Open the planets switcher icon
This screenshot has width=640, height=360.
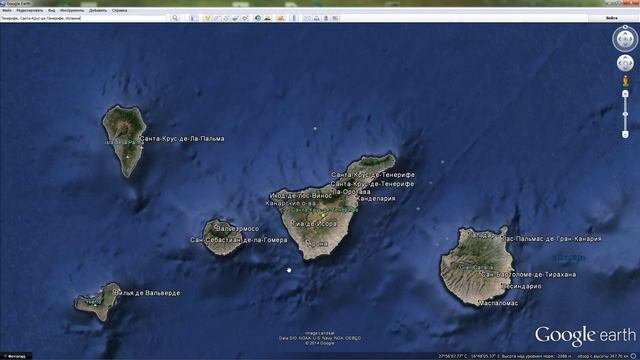(280, 18)
